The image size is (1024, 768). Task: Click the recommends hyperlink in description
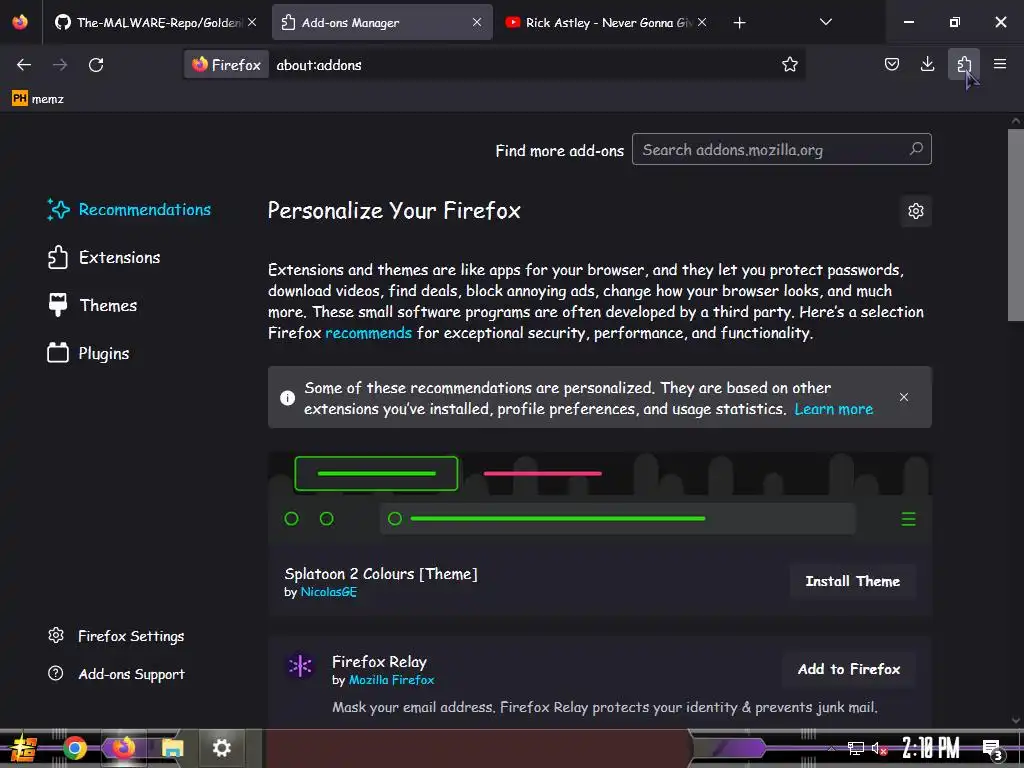(368, 333)
